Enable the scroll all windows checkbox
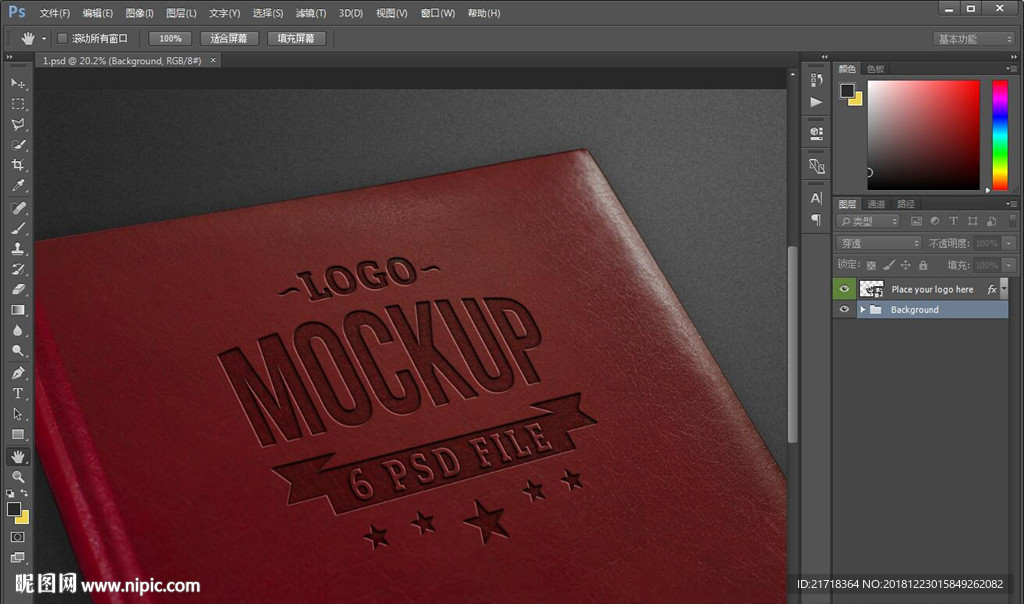The width and height of the screenshot is (1024, 604). point(62,38)
